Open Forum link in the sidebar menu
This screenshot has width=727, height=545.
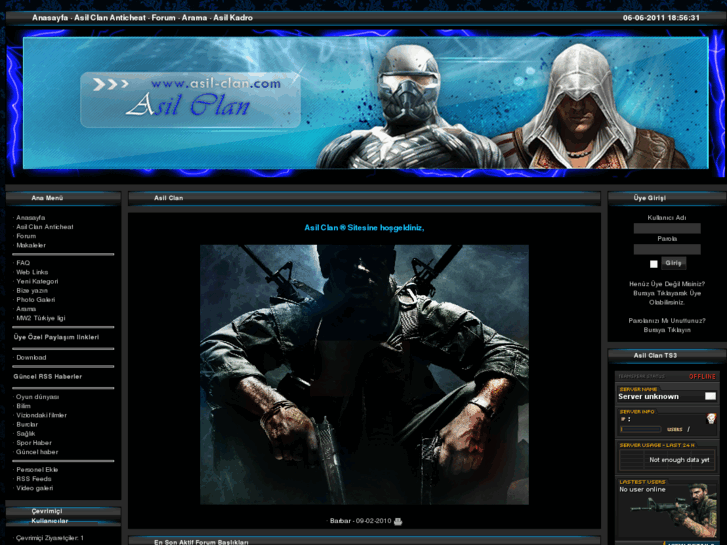click(x=26, y=236)
